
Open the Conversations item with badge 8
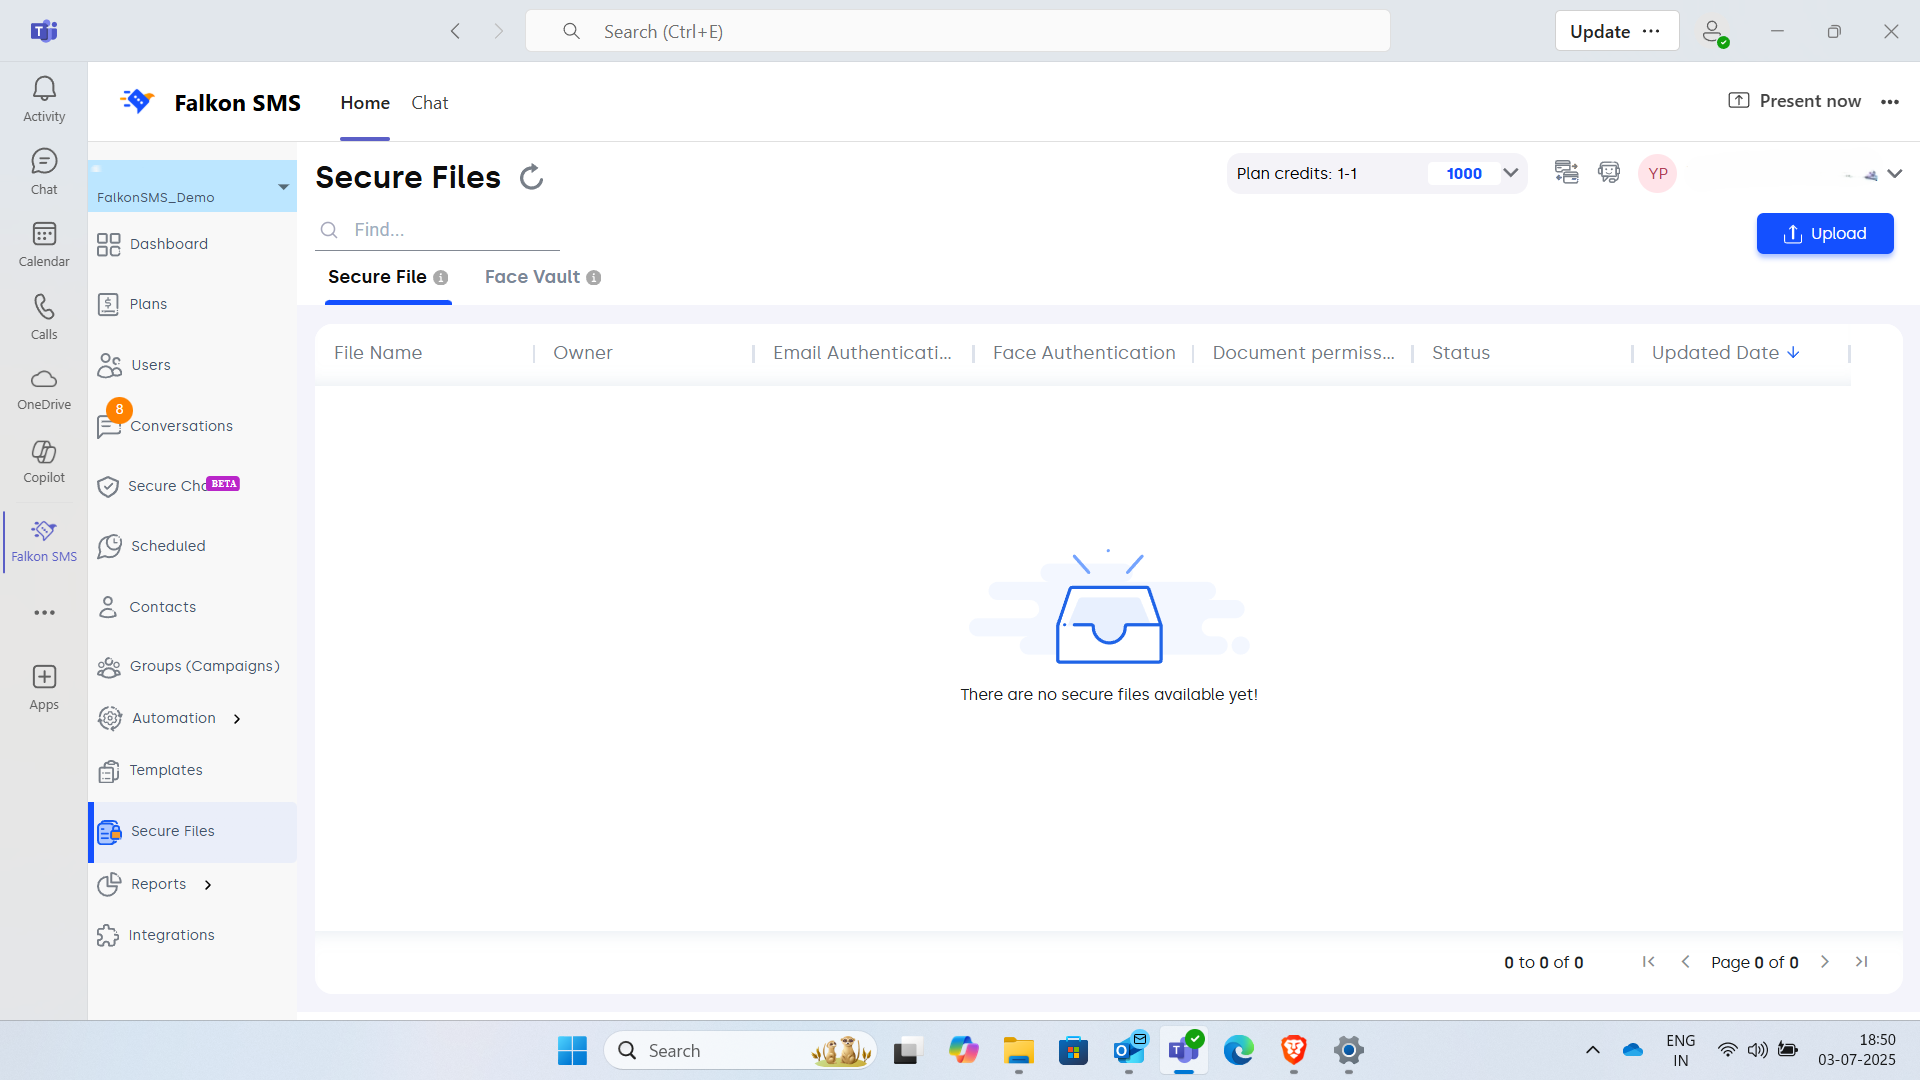(180, 426)
